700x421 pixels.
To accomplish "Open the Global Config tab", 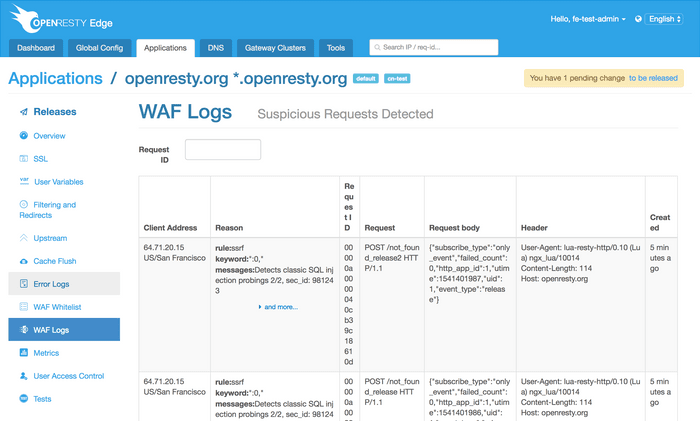I will [x=99, y=48].
